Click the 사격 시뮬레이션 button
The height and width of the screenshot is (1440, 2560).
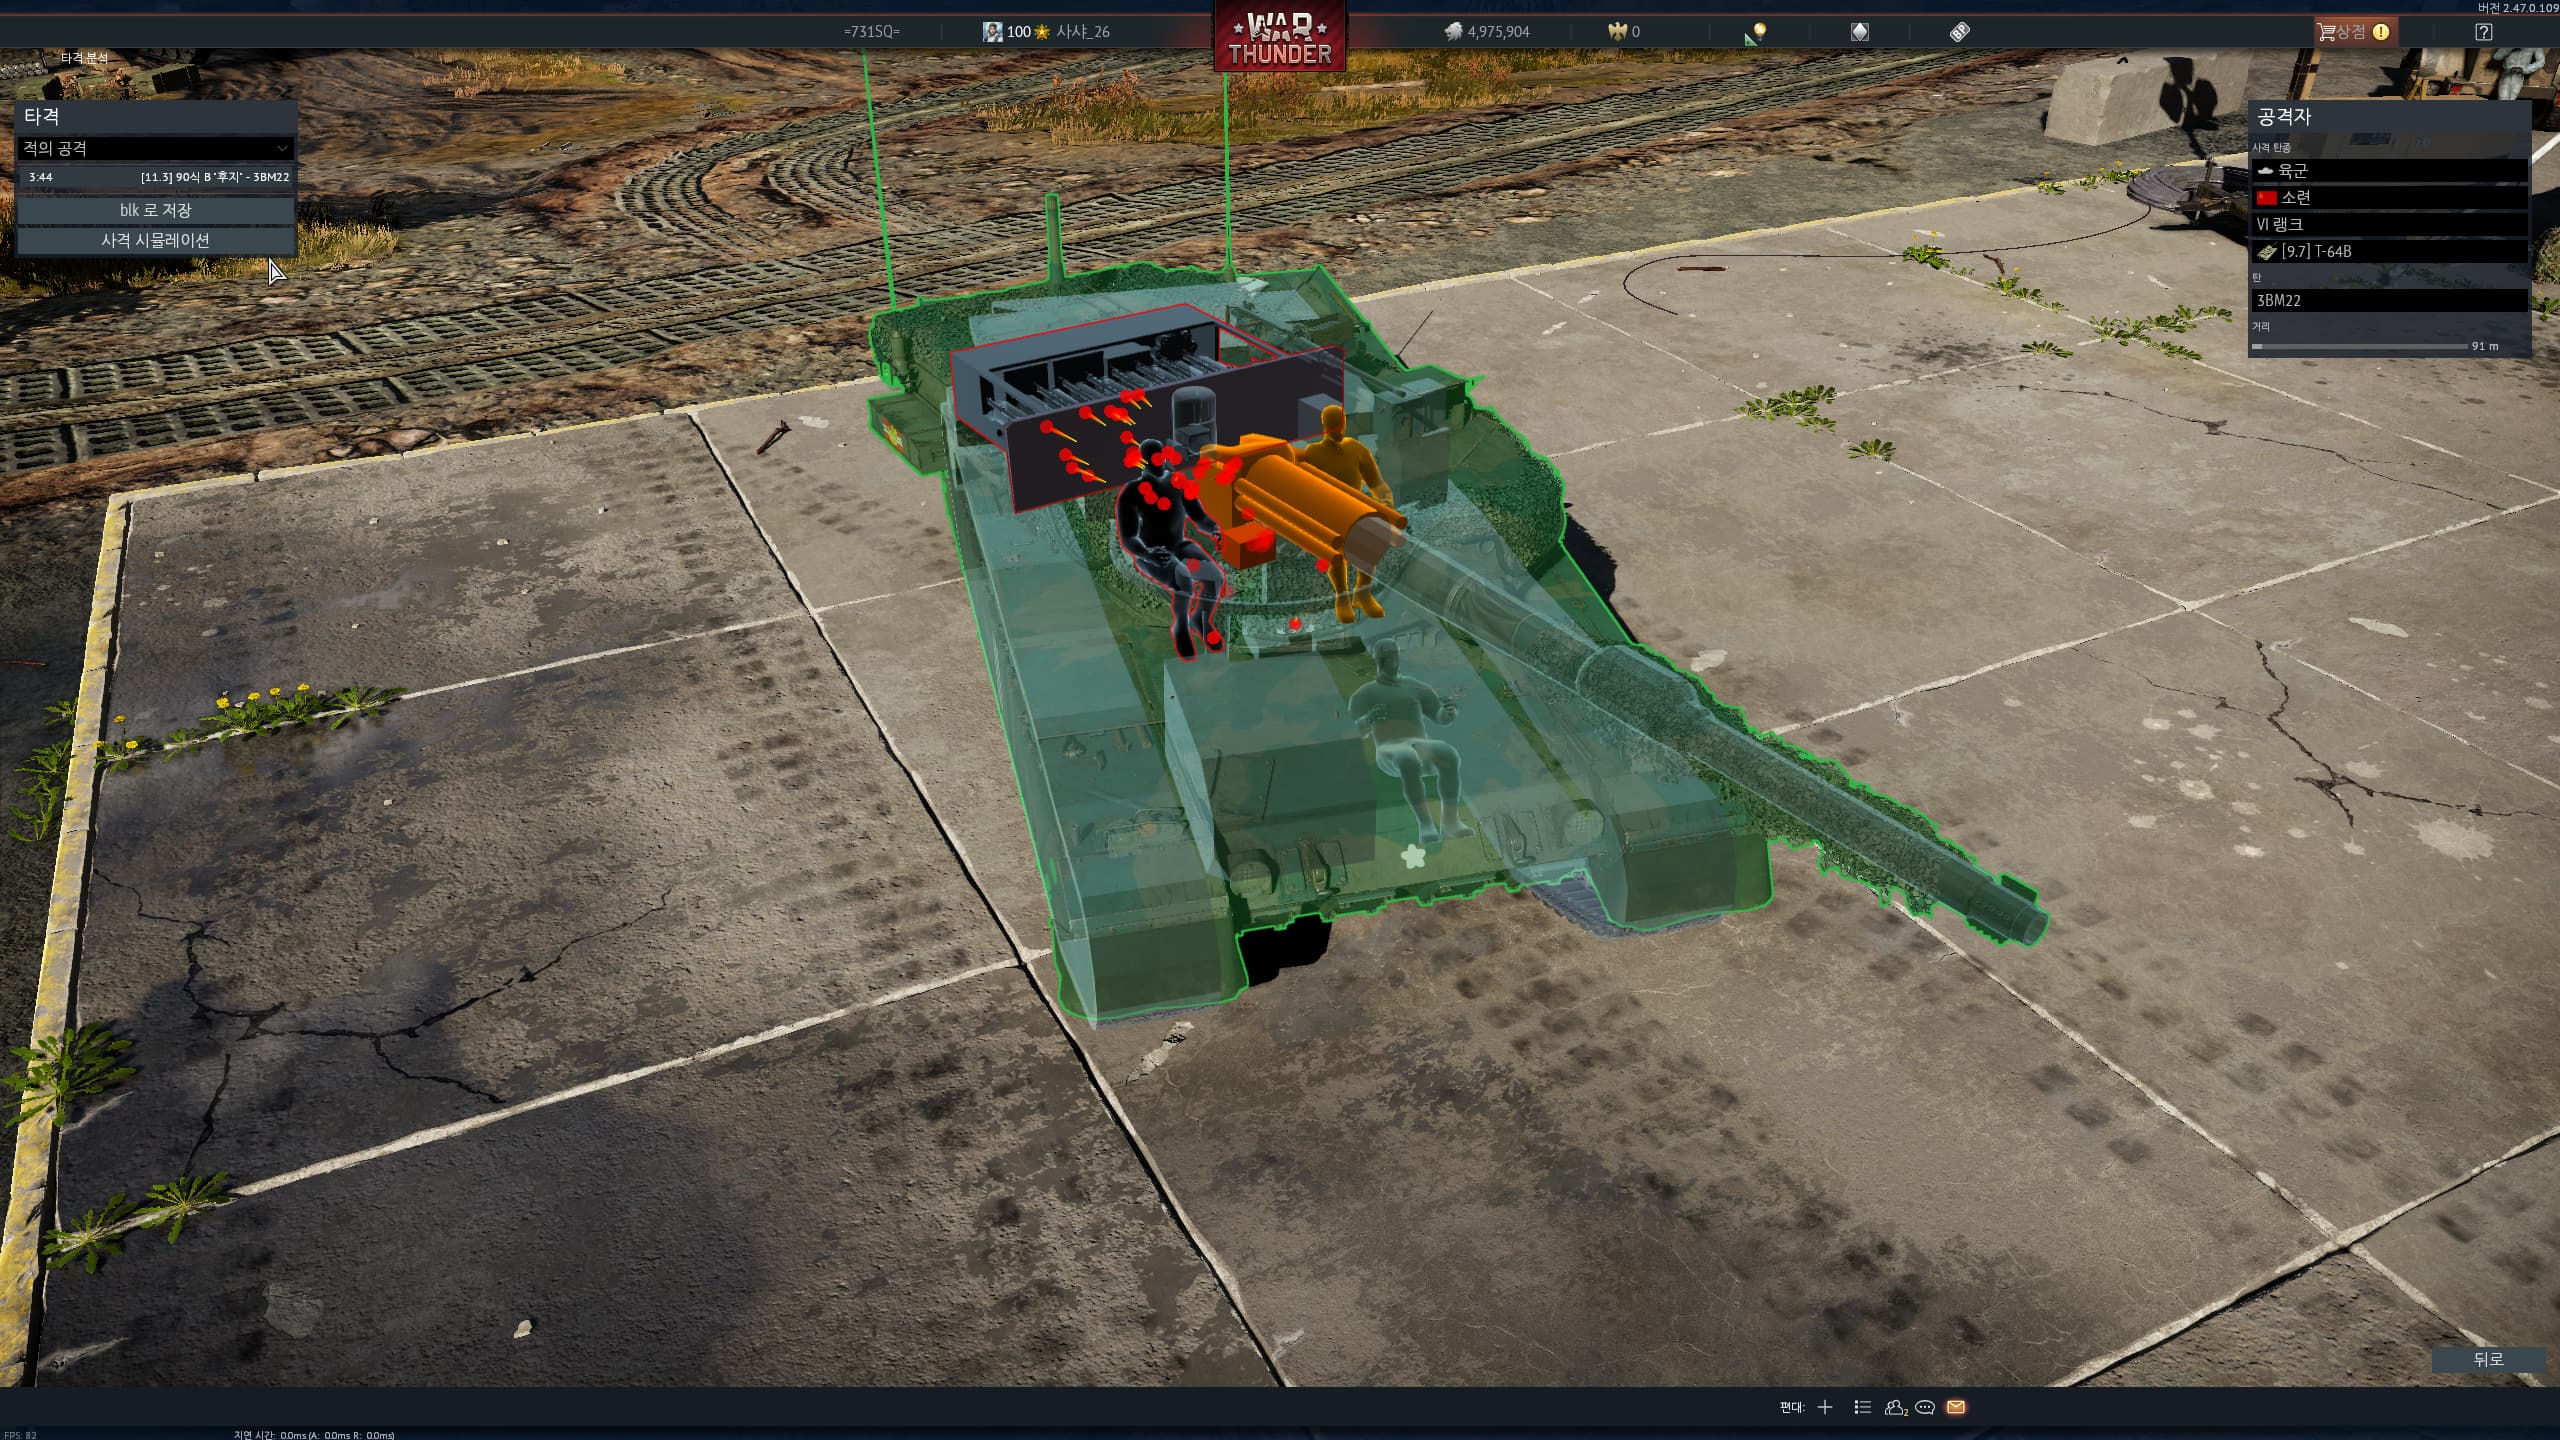coord(156,241)
